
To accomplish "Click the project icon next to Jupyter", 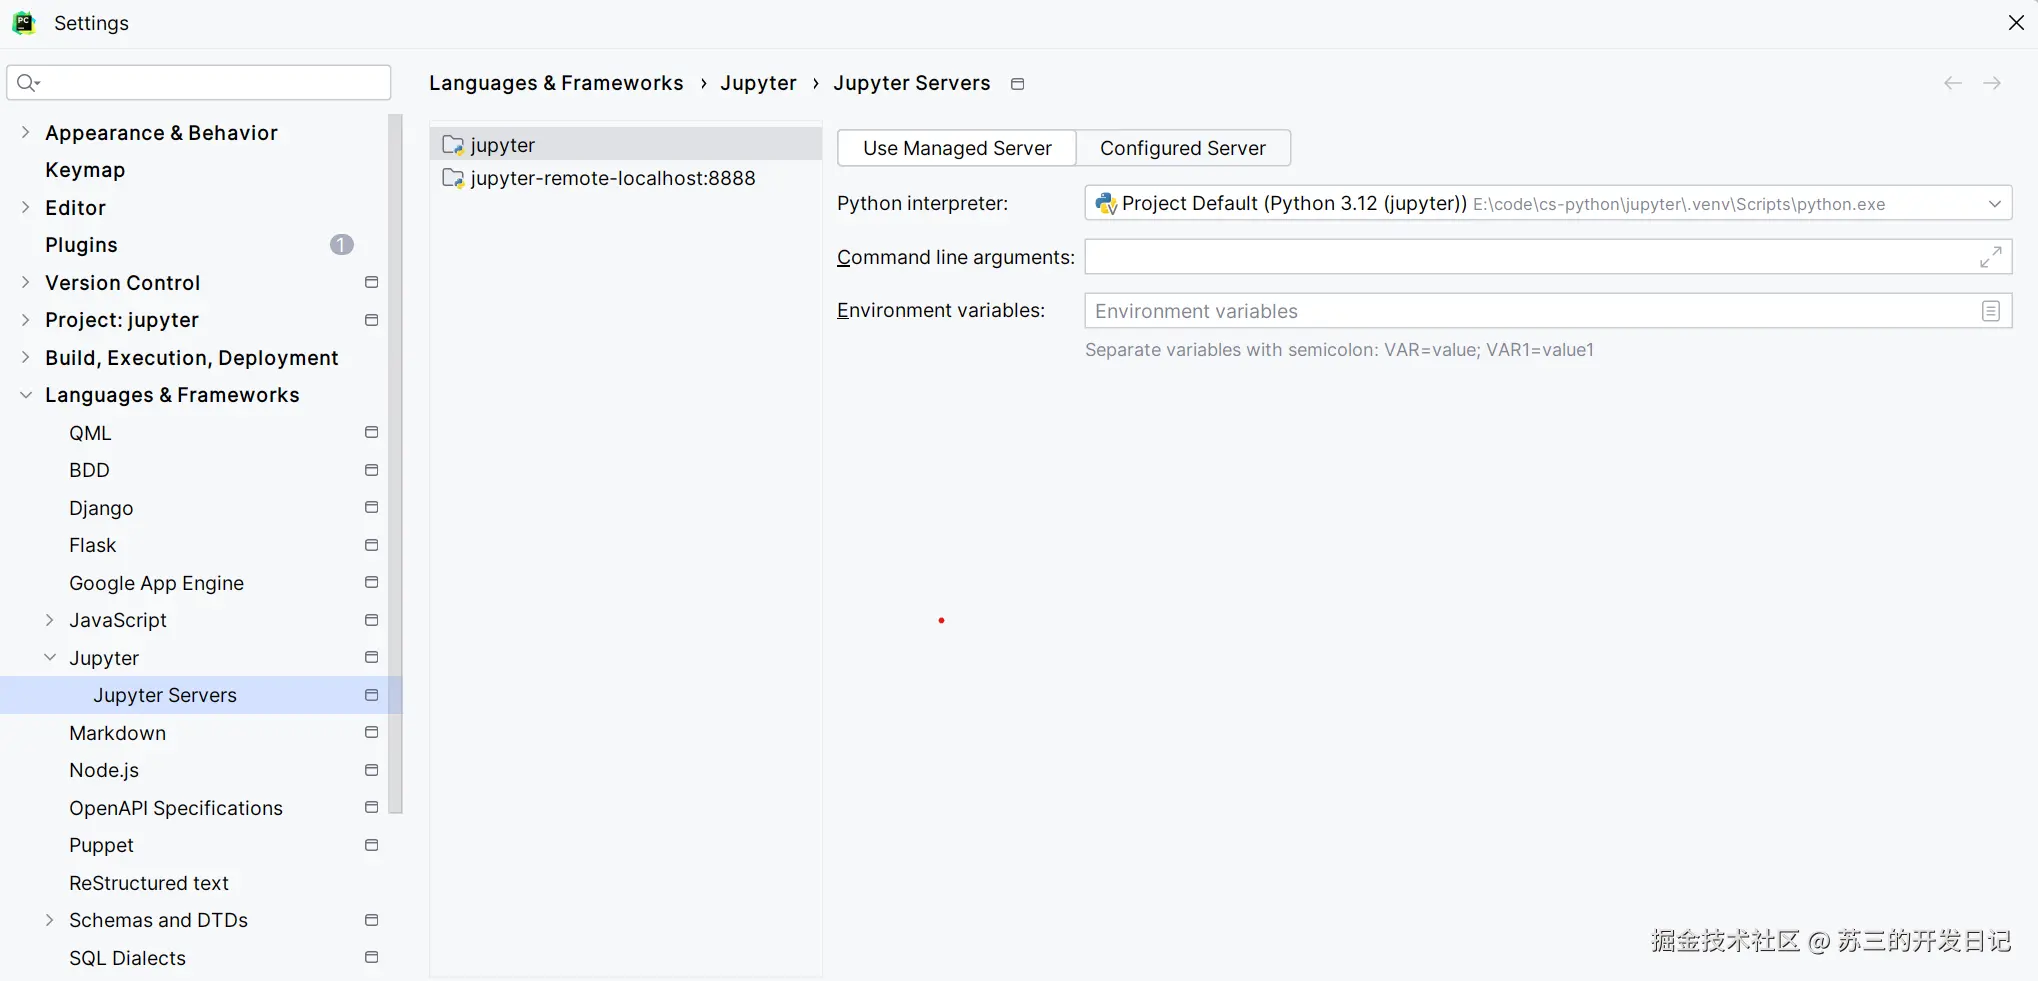I will [372, 658].
